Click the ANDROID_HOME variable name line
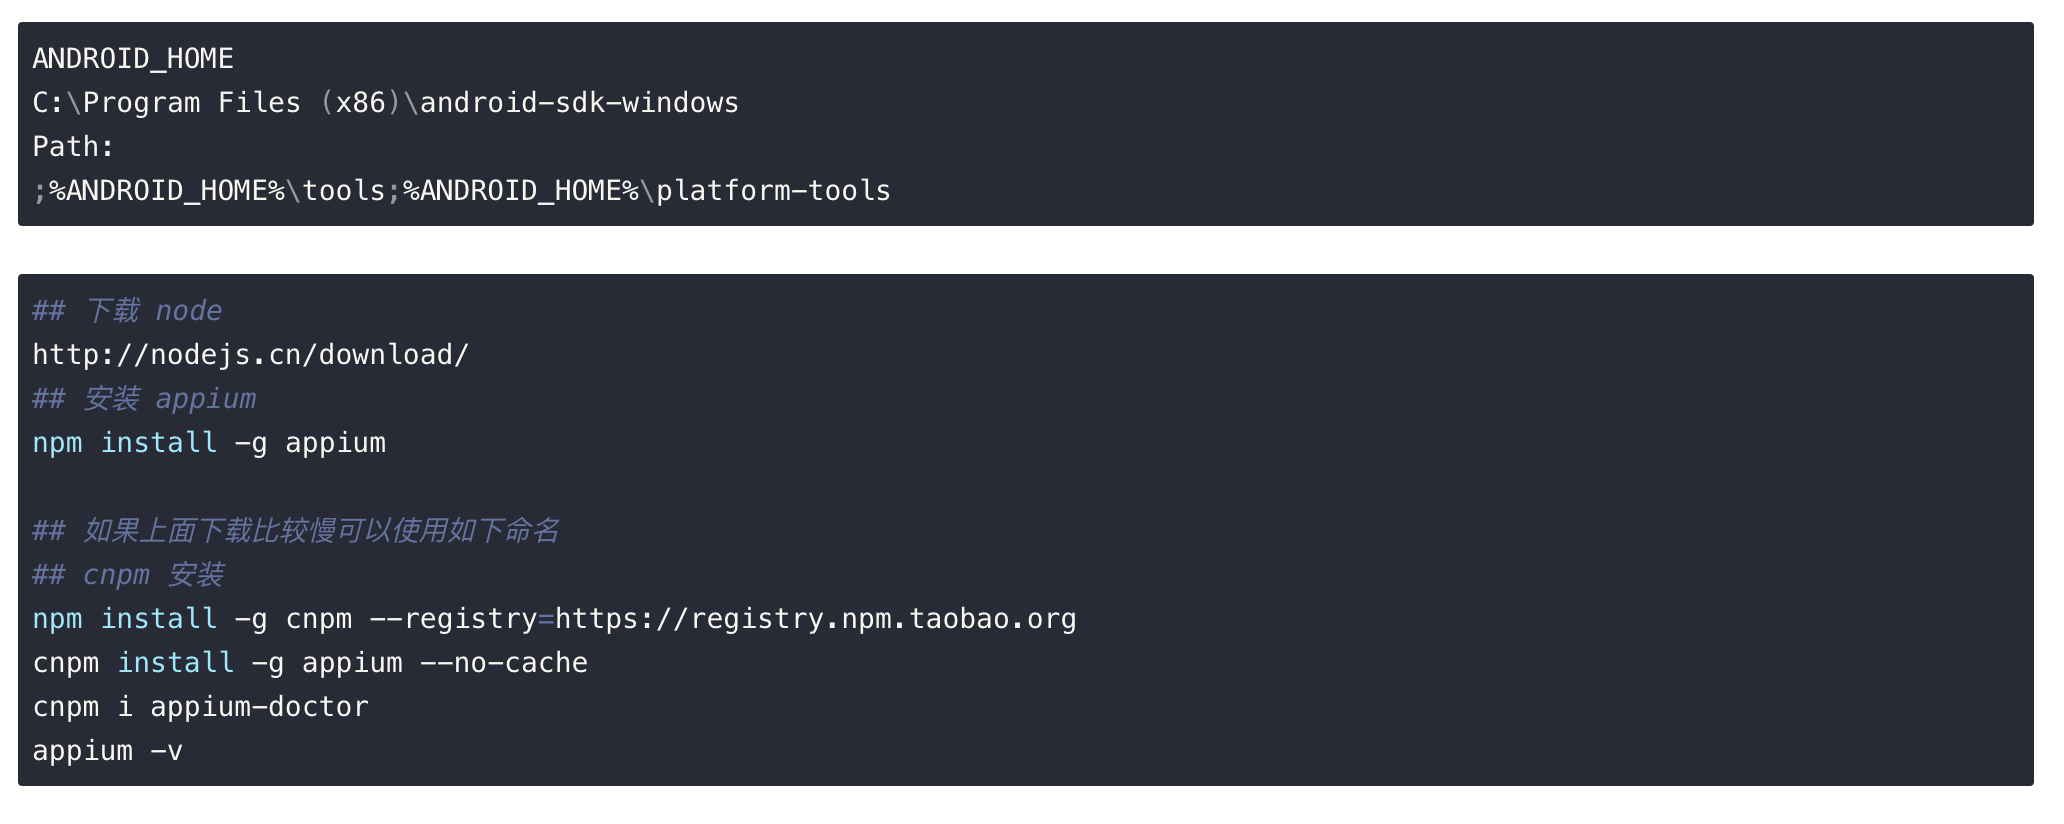This screenshot has width=2064, height=824. (x=133, y=59)
